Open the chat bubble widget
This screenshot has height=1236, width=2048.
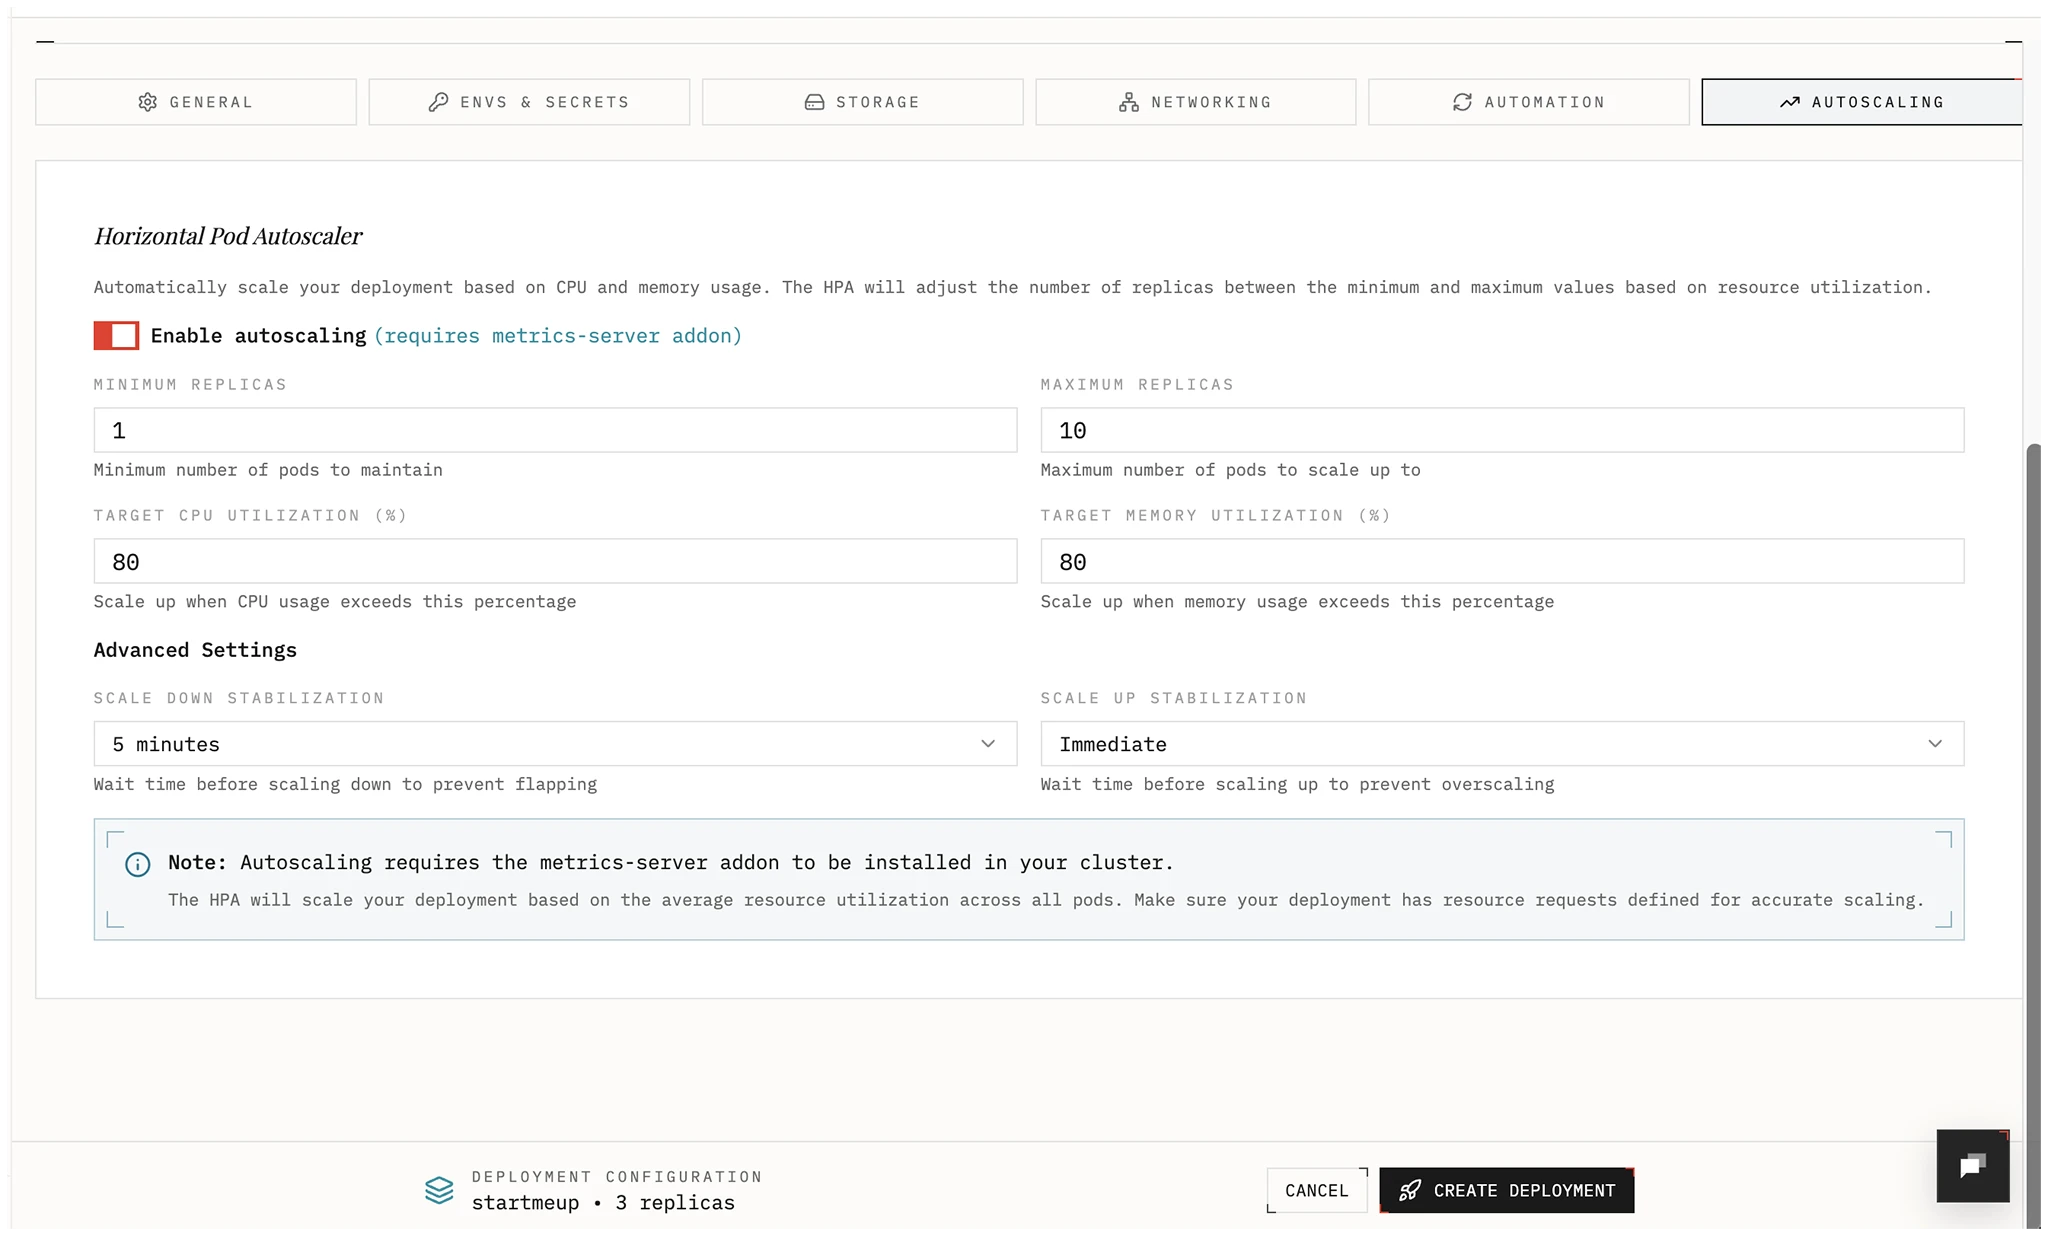pyautogui.click(x=1972, y=1166)
